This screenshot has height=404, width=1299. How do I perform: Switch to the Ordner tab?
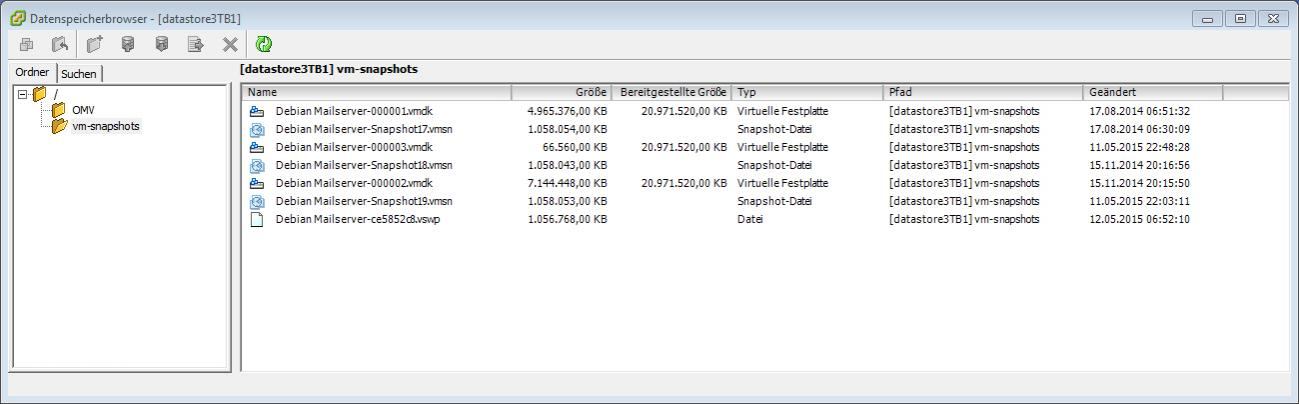pyautogui.click(x=32, y=73)
